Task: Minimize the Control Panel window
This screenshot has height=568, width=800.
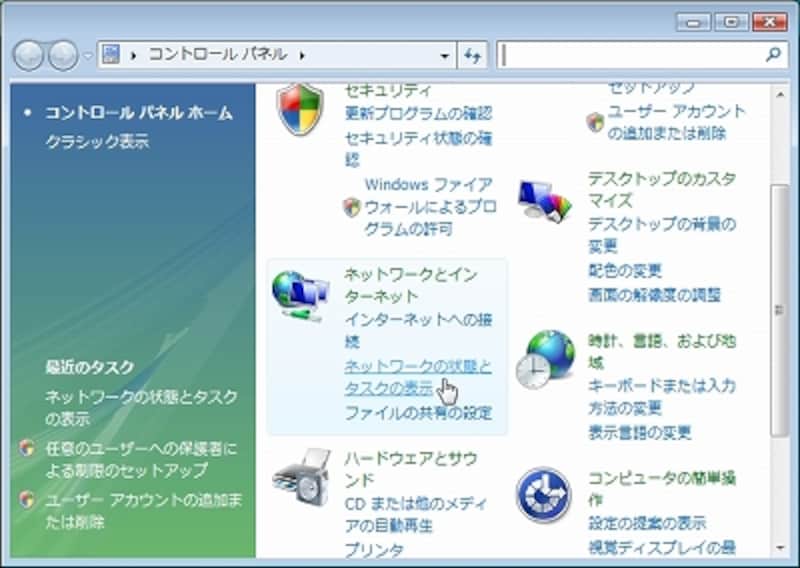Action: click(693, 22)
